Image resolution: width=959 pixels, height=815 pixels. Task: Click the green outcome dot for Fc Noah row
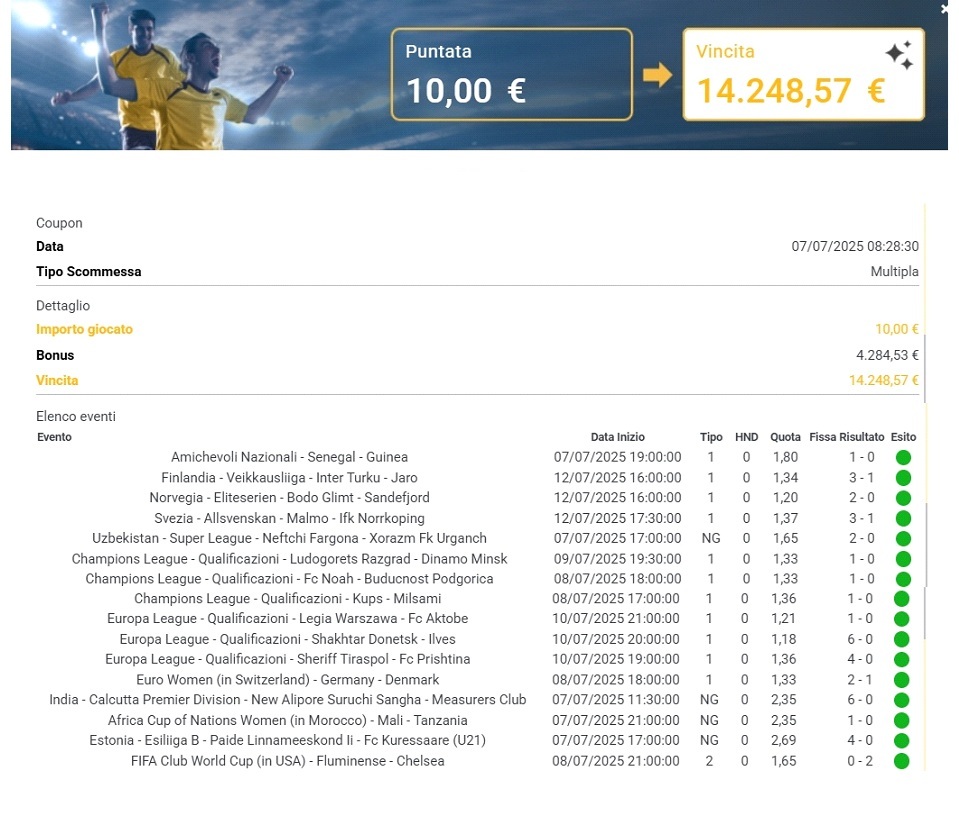click(903, 579)
